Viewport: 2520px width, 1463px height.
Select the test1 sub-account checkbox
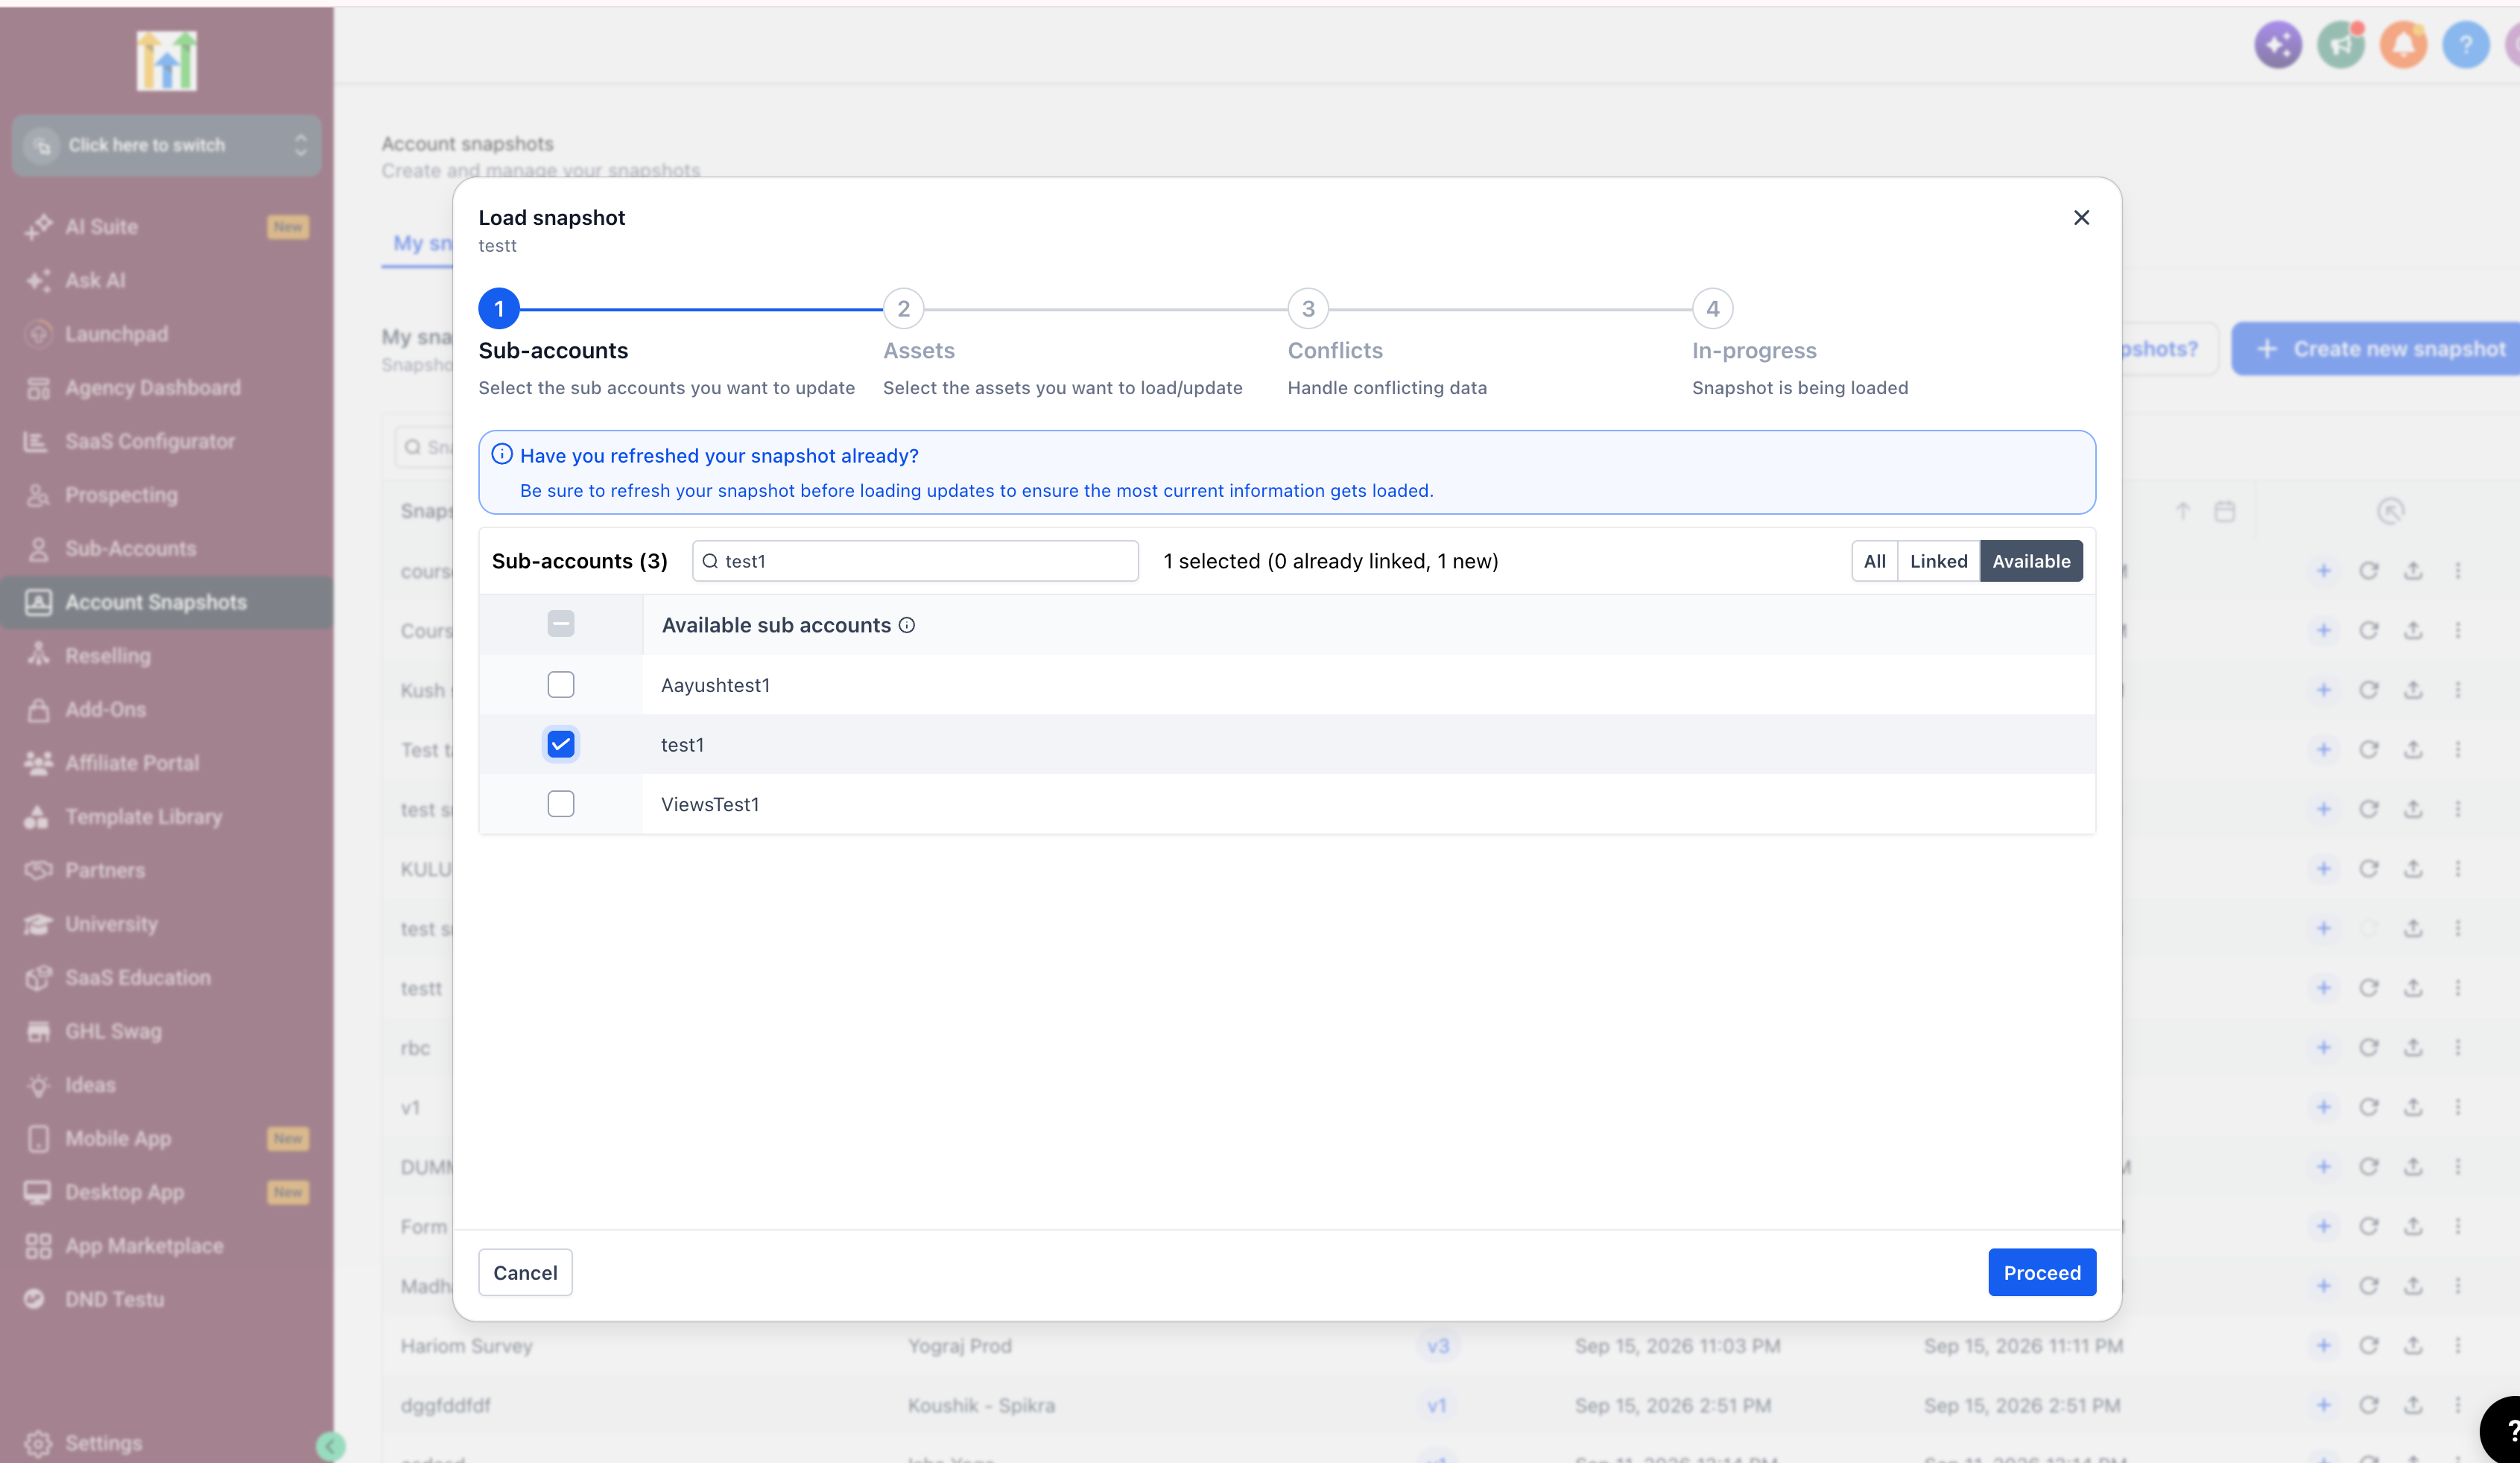[561, 744]
